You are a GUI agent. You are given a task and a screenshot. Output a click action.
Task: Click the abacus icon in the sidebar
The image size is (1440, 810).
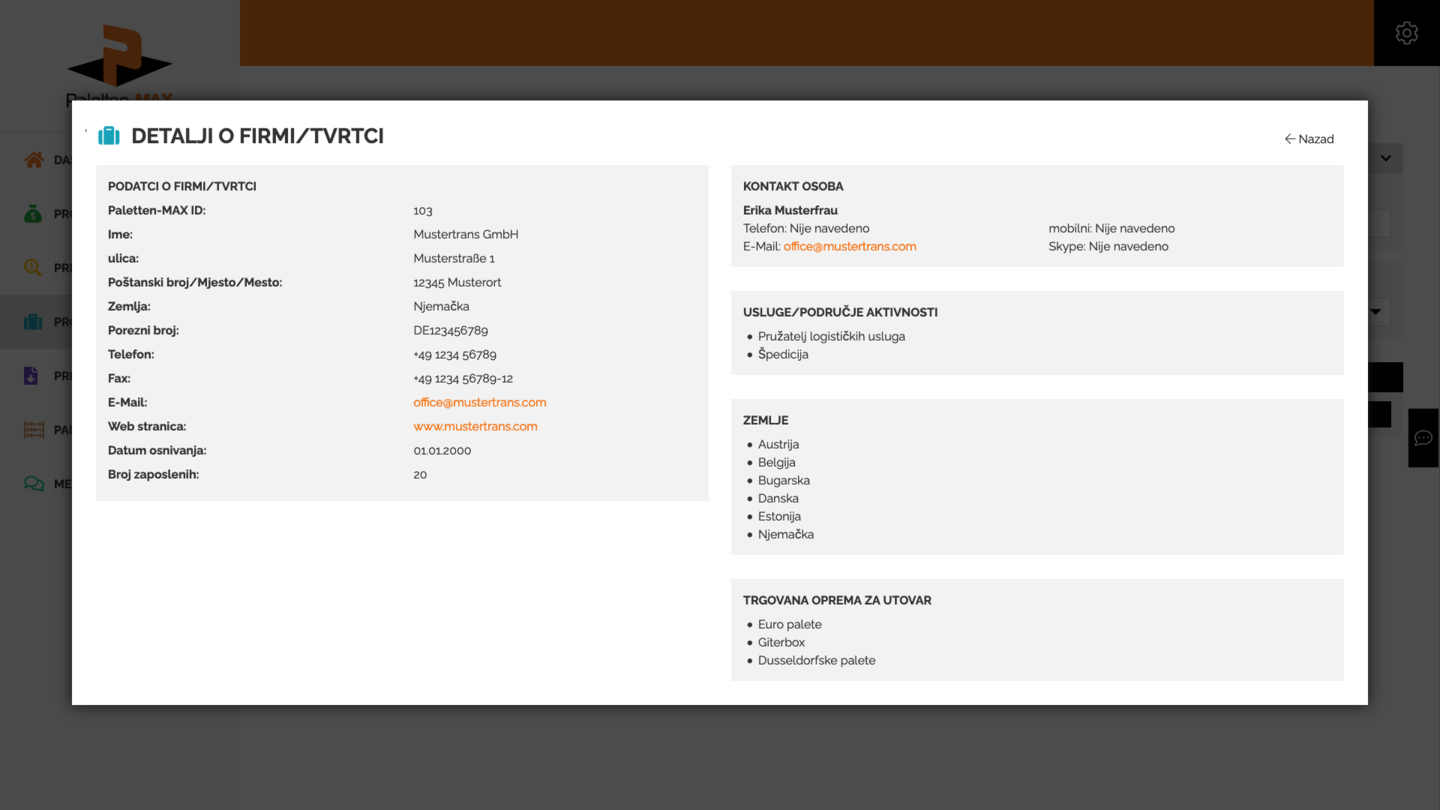tap(34, 430)
